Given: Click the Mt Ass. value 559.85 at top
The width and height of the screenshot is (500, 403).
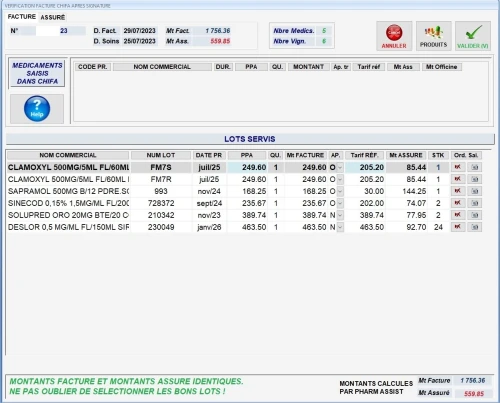Looking at the screenshot, I should 213,41.
